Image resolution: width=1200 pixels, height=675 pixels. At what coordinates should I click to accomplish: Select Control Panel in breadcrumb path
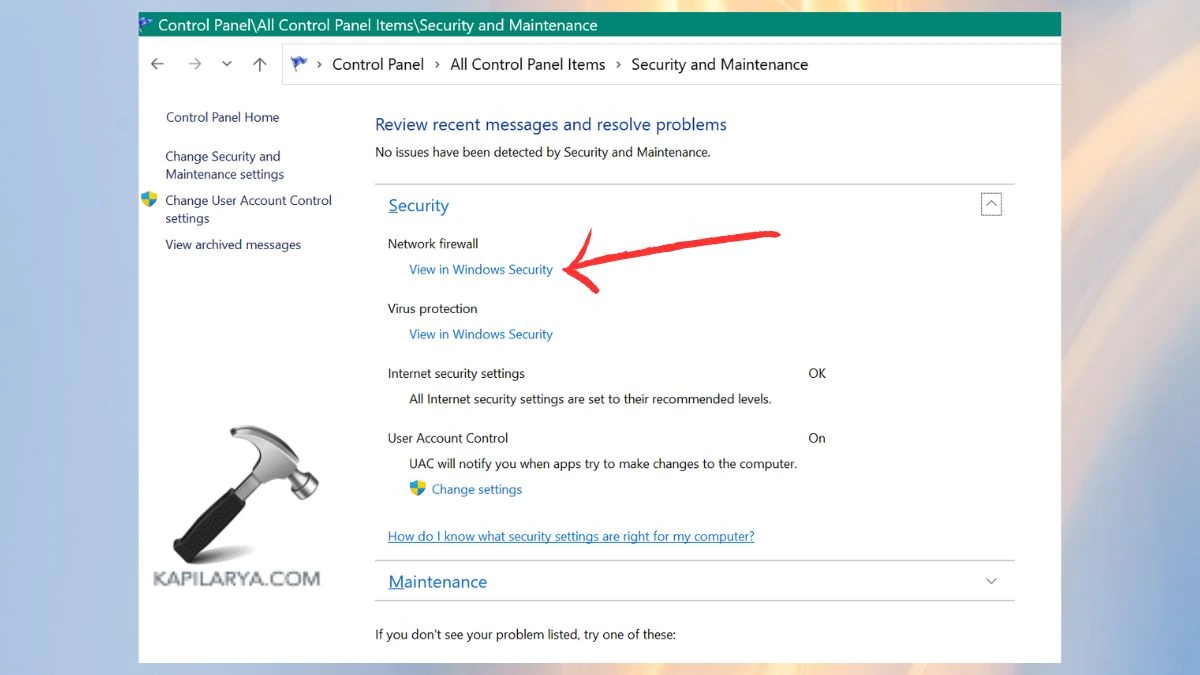pos(378,64)
